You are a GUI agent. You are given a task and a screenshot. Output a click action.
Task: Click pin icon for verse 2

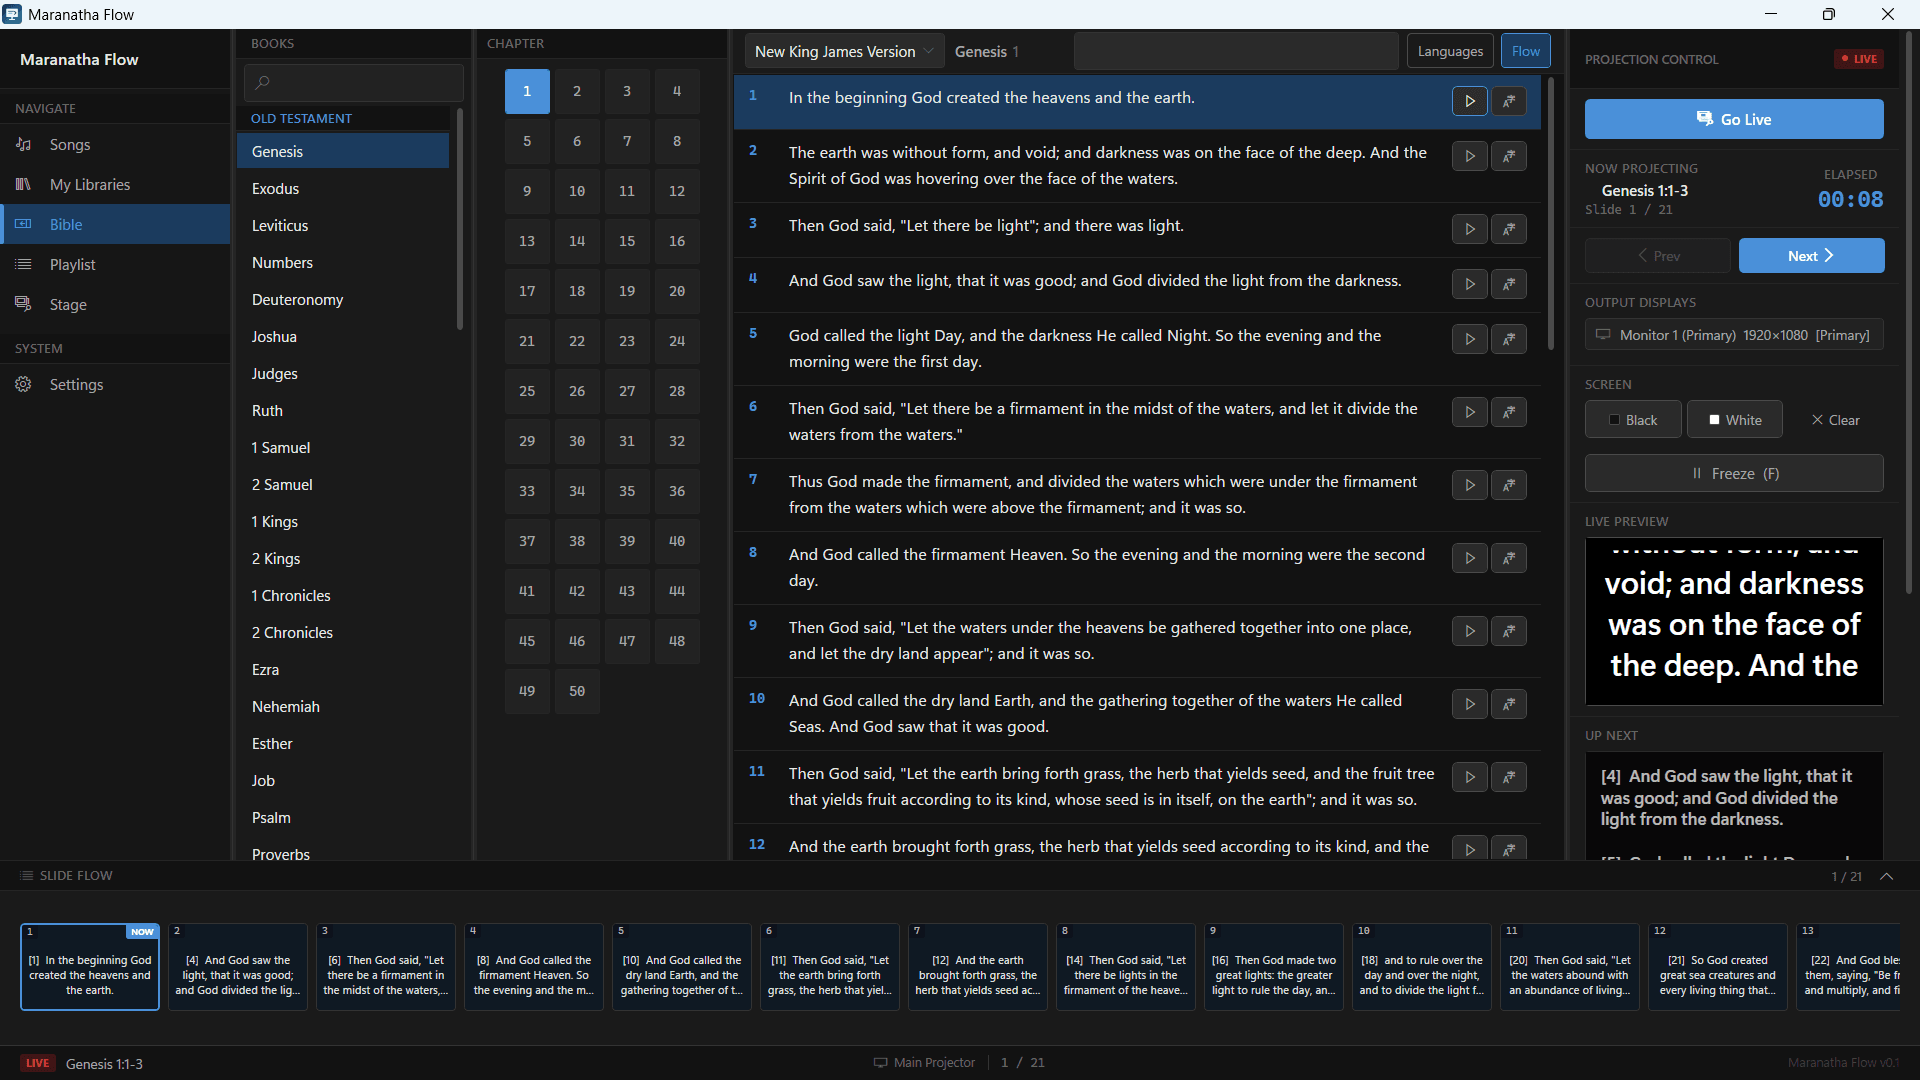(1509, 156)
